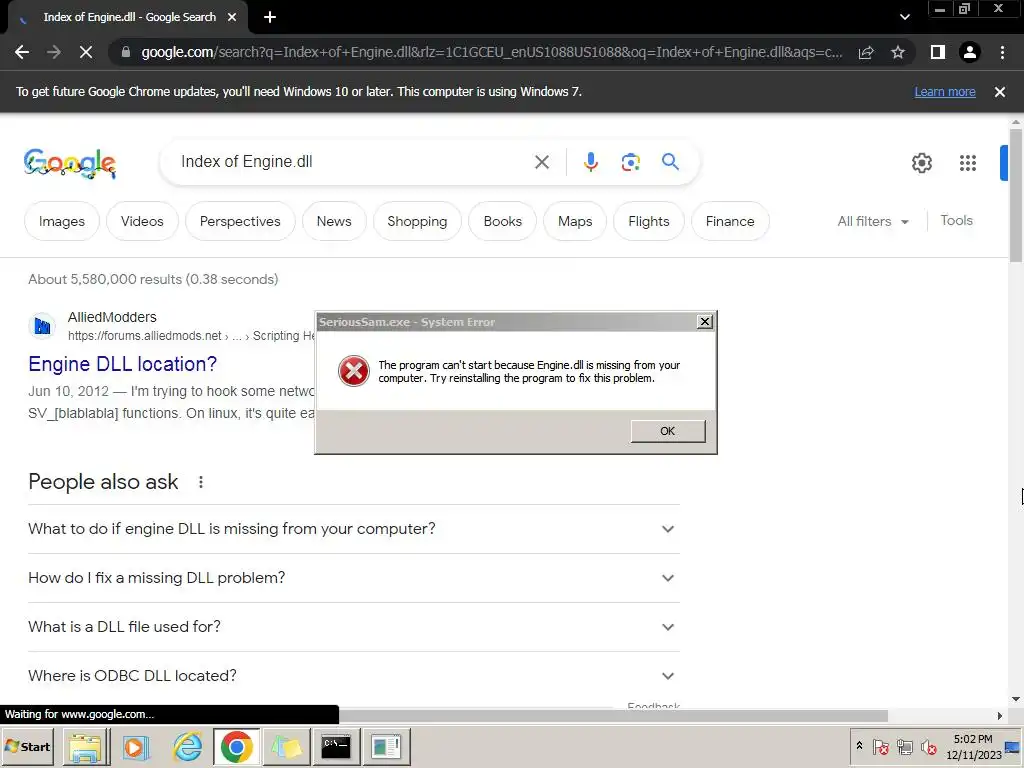
Task: Open the Chrome three-dot menu
Action: [1002, 52]
